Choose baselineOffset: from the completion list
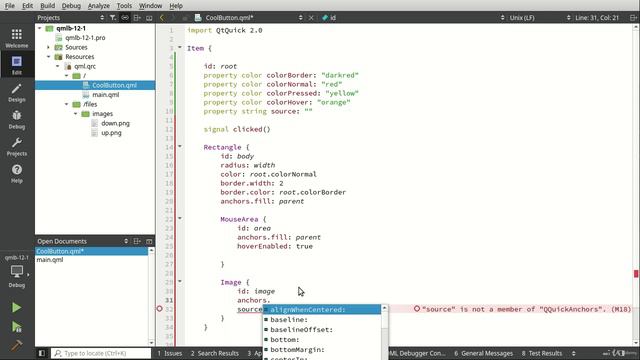640x360 pixels. coord(322,330)
